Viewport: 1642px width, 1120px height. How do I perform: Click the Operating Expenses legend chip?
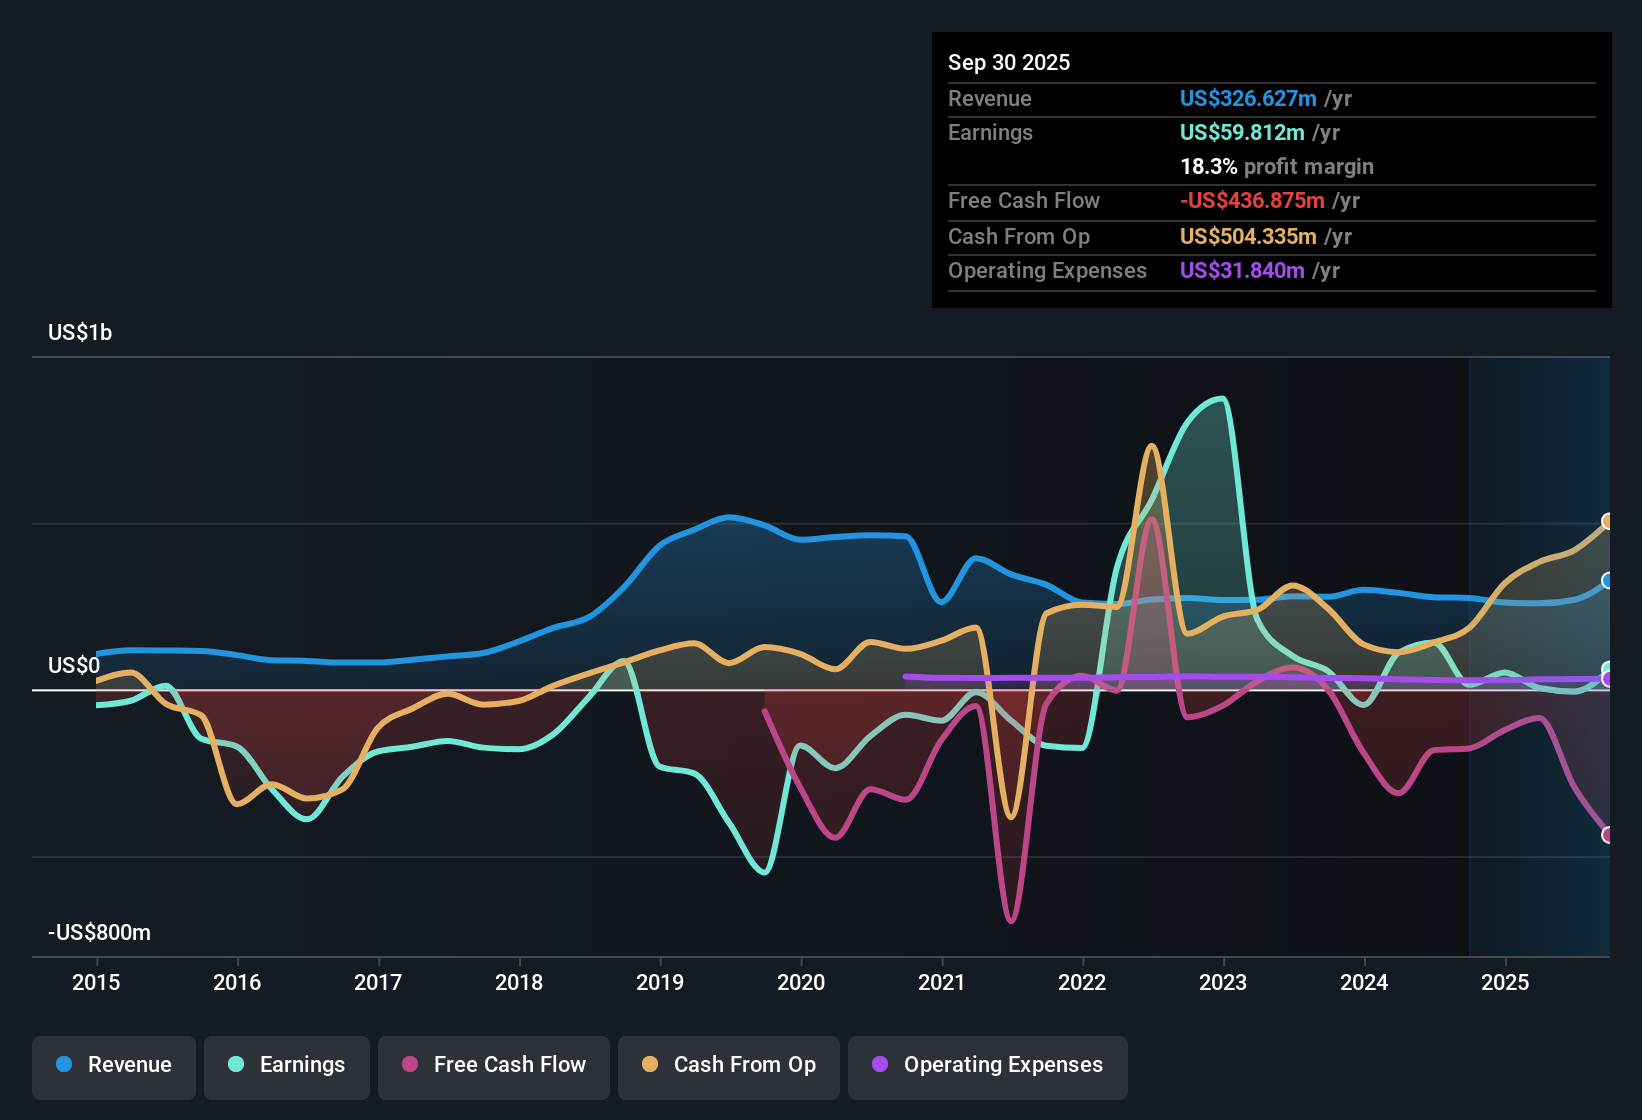[x=987, y=1065]
